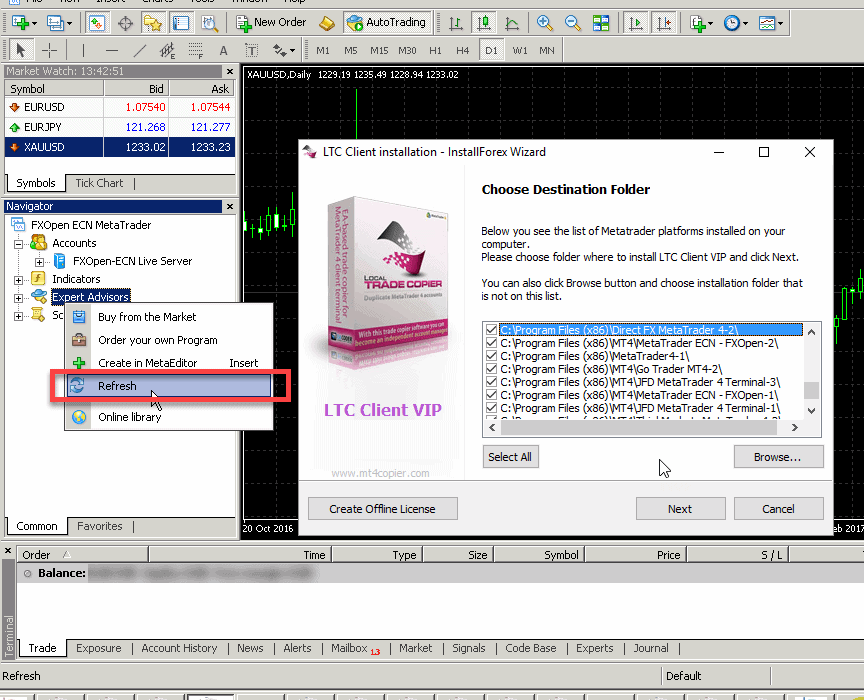Expand the FXOpen-ECN Live Server node
The width and height of the screenshot is (864, 700).
click(x=39, y=262)
